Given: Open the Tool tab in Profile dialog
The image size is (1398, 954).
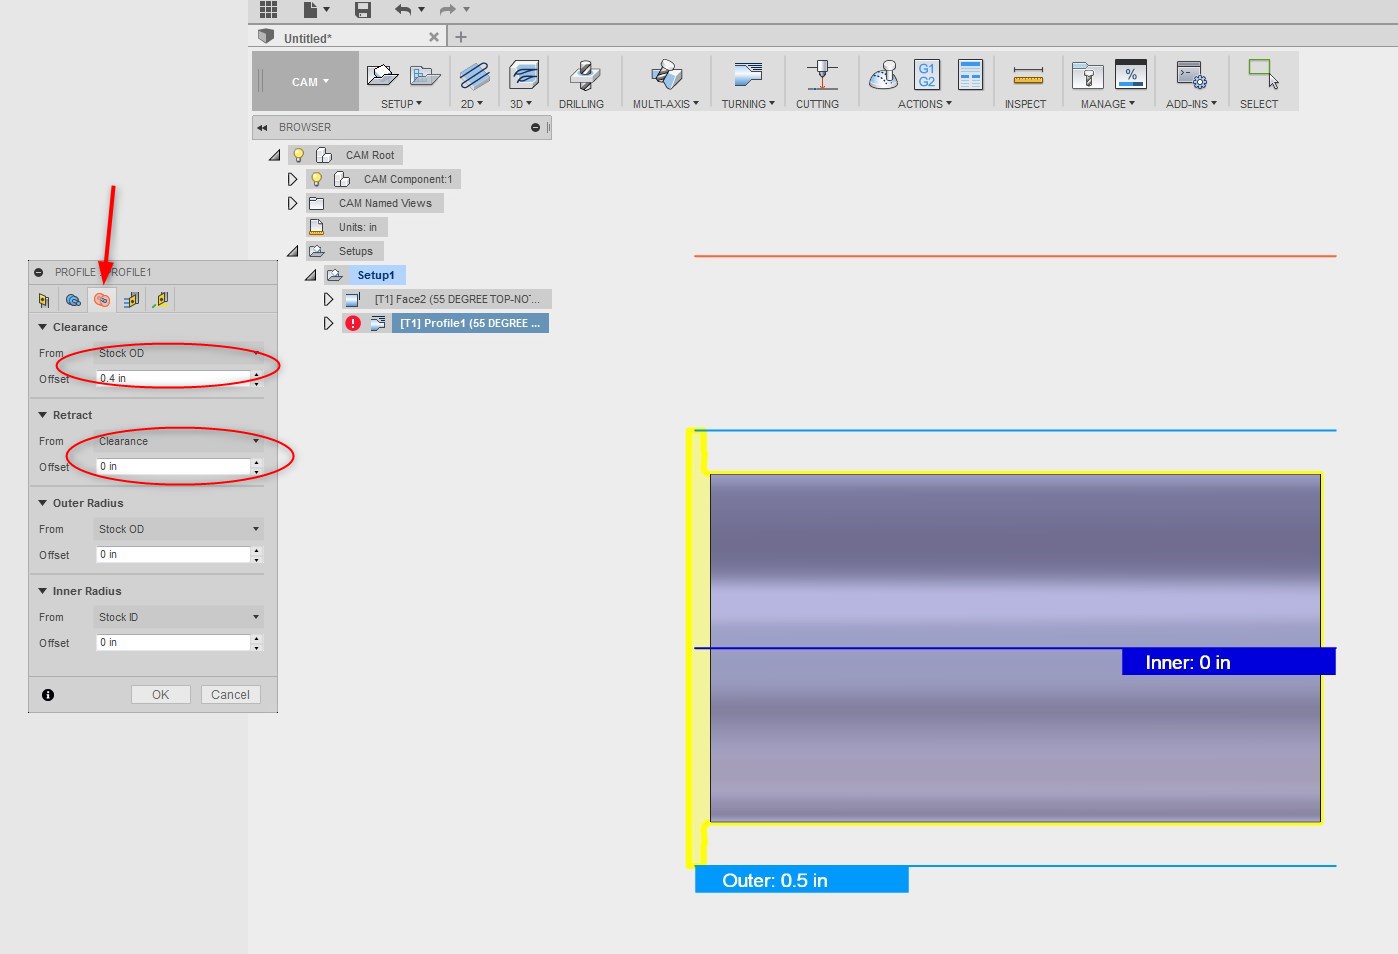Looking at the screenshot, I should [x=44, y=300].
